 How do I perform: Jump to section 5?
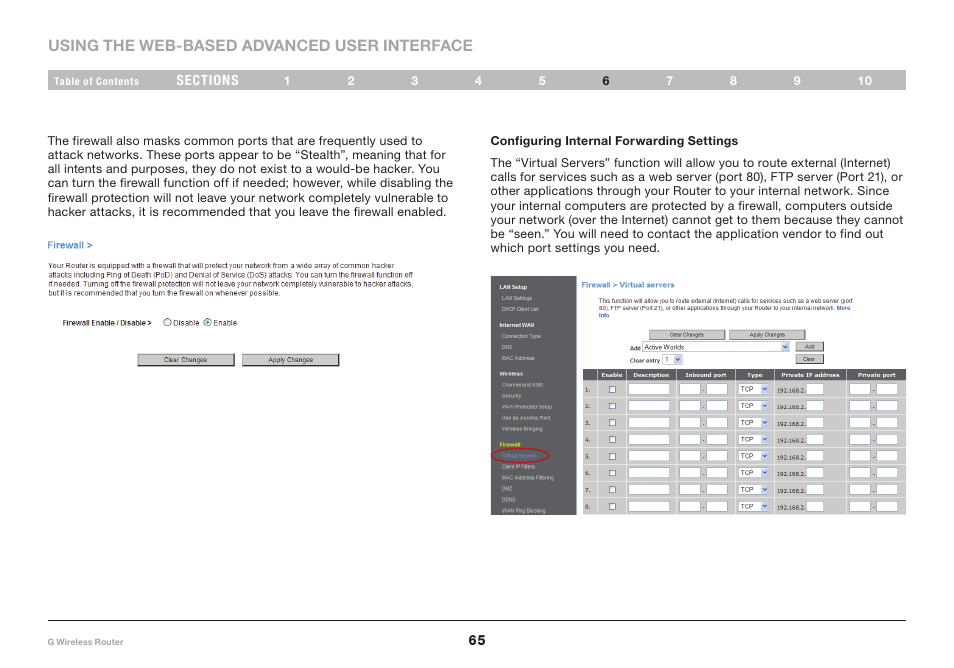pyautogui.click(x=542, y=81)
